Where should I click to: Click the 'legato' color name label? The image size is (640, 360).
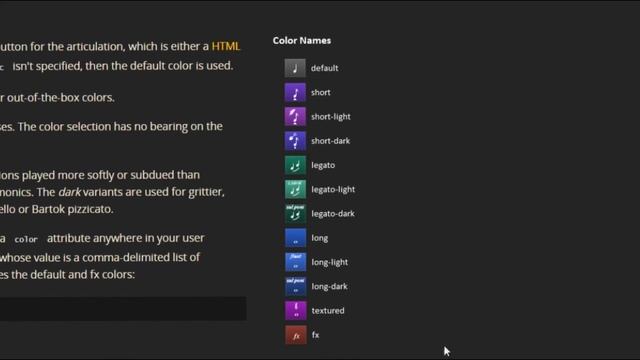(323, 165)
